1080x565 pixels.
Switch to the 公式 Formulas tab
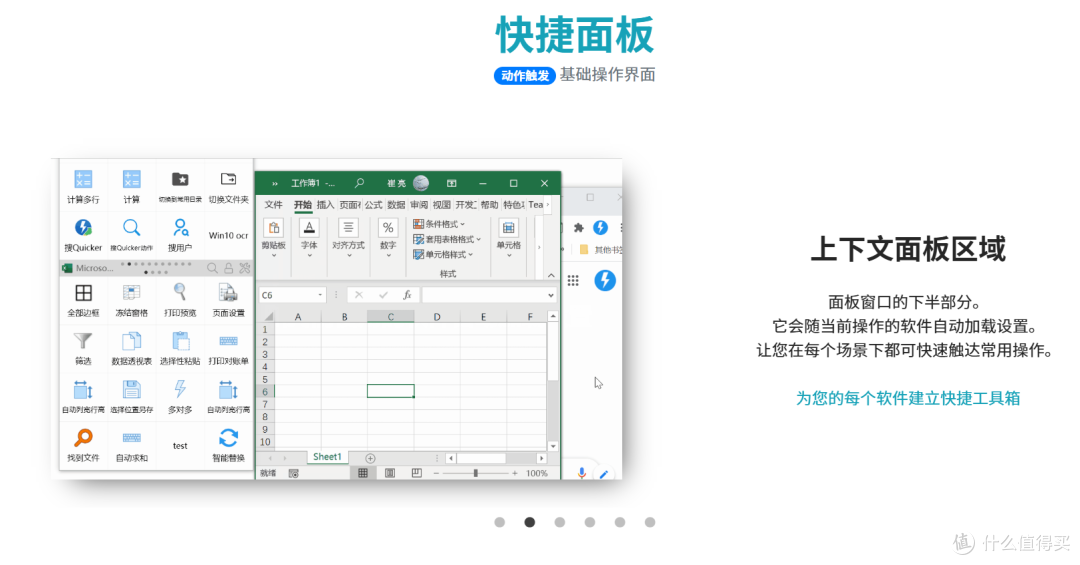tap(373, 205)
